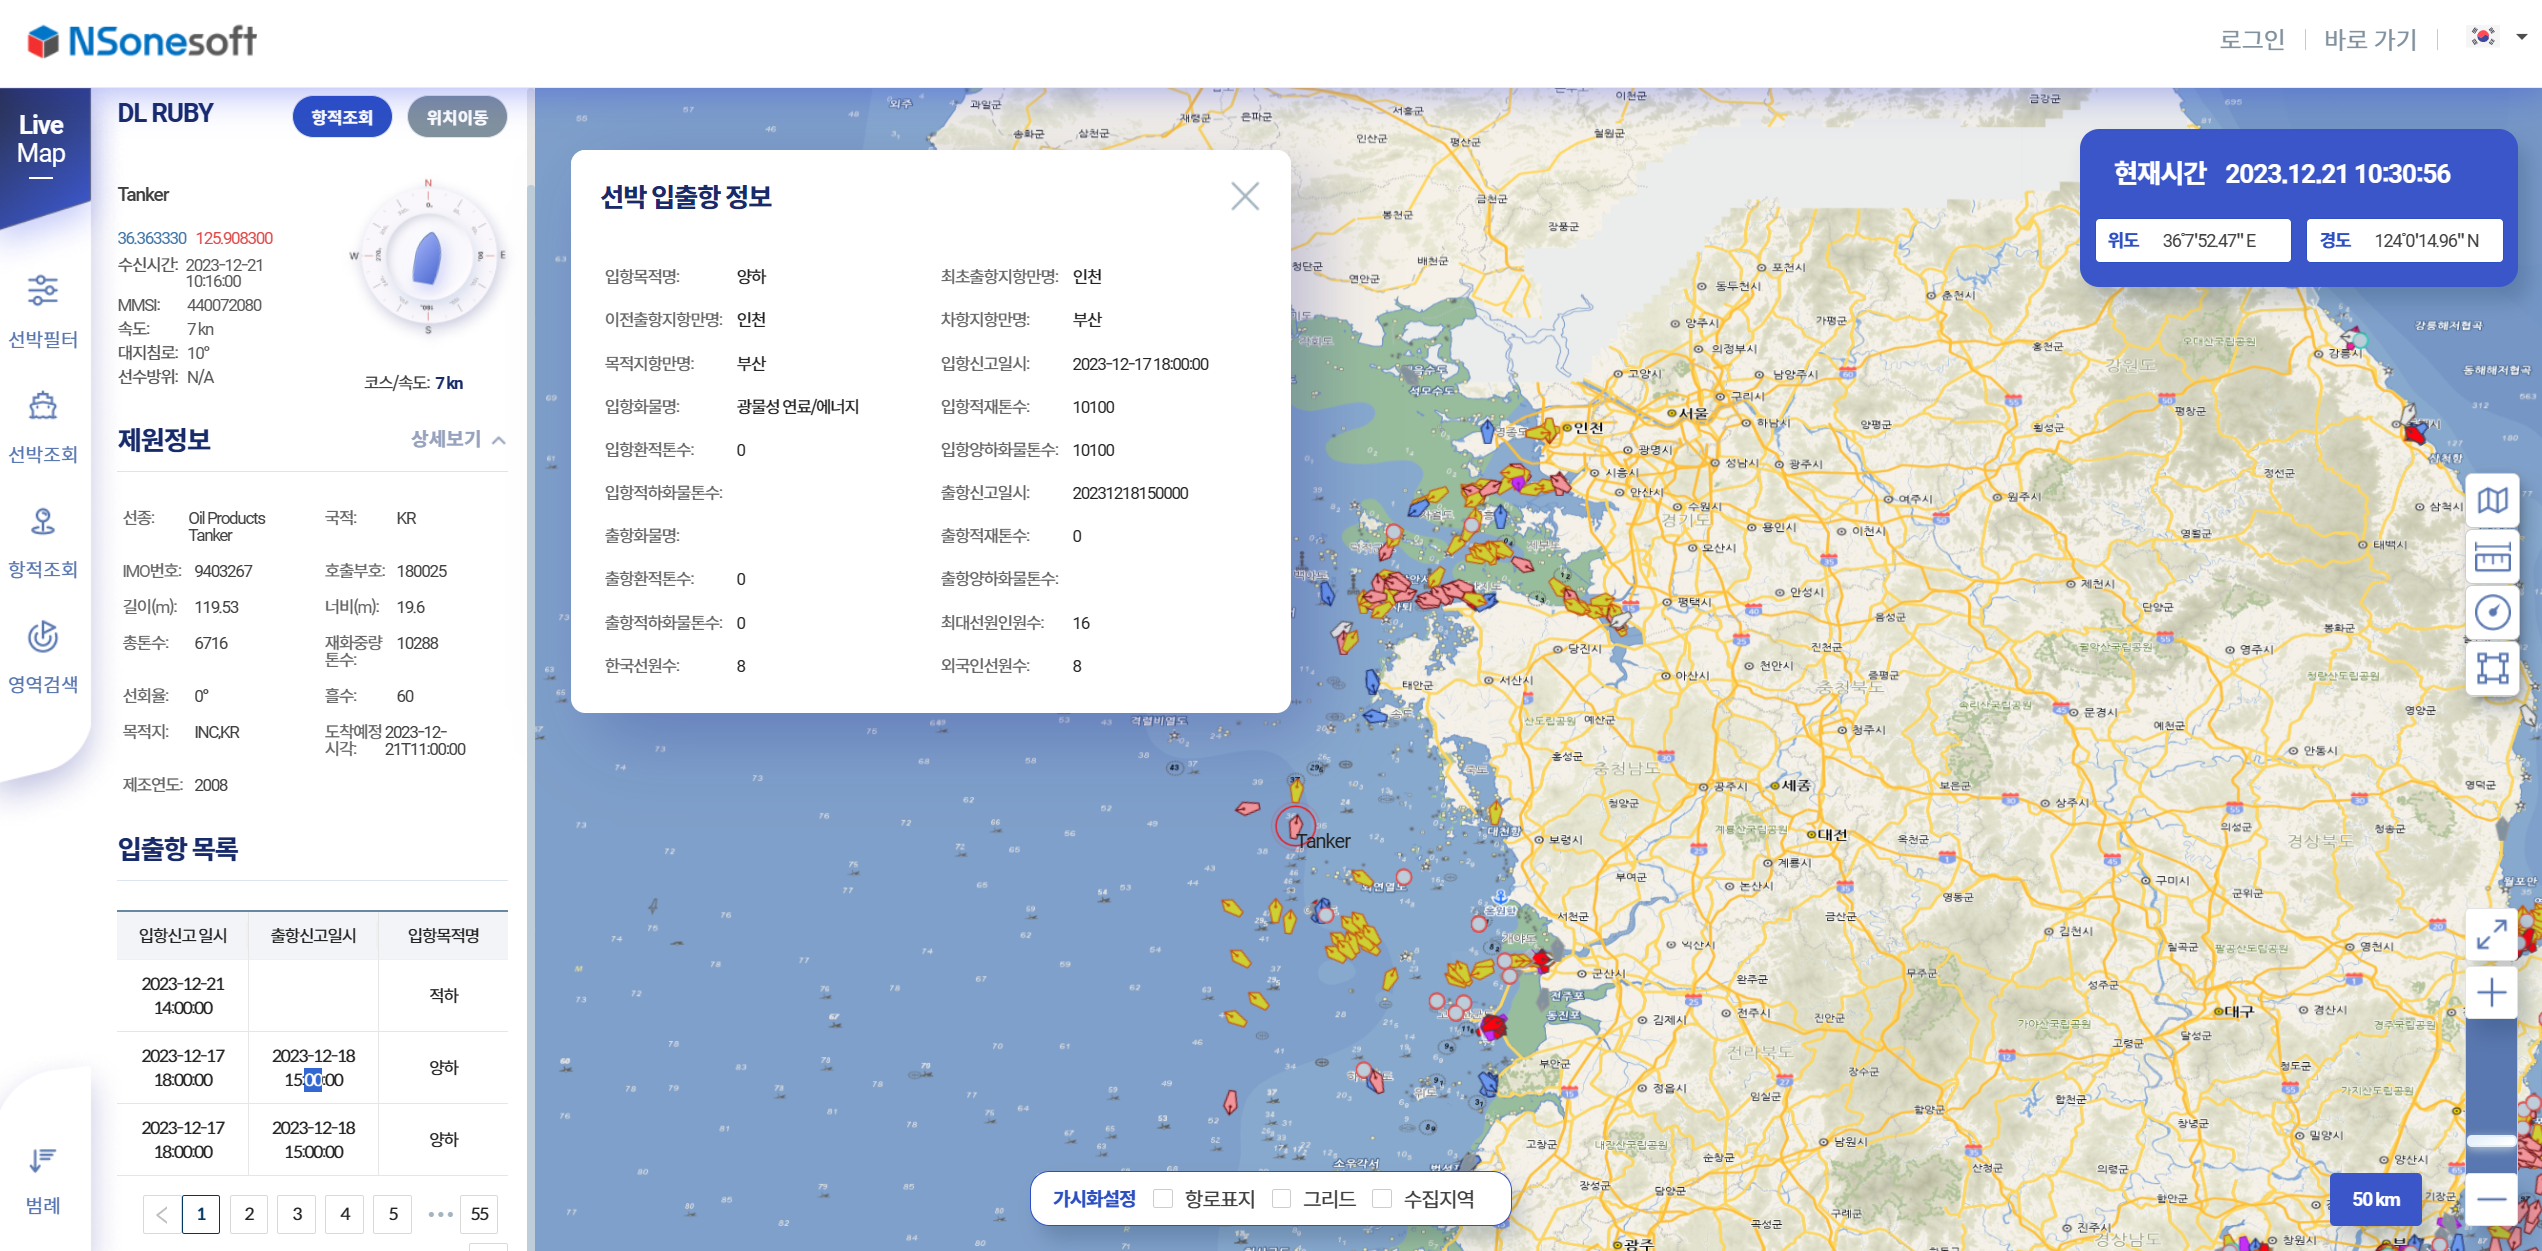2542x1251 pixels.
Task: Click the ship heading compass dial
Action: (428, 258)
